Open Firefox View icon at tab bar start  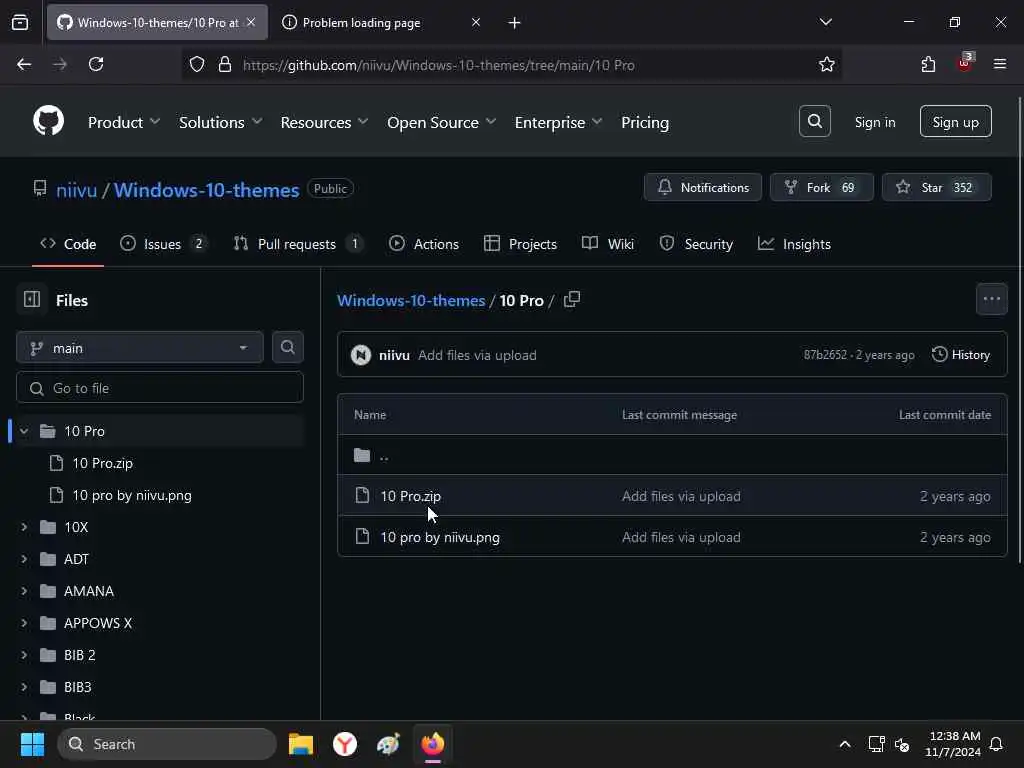[20, 23]
